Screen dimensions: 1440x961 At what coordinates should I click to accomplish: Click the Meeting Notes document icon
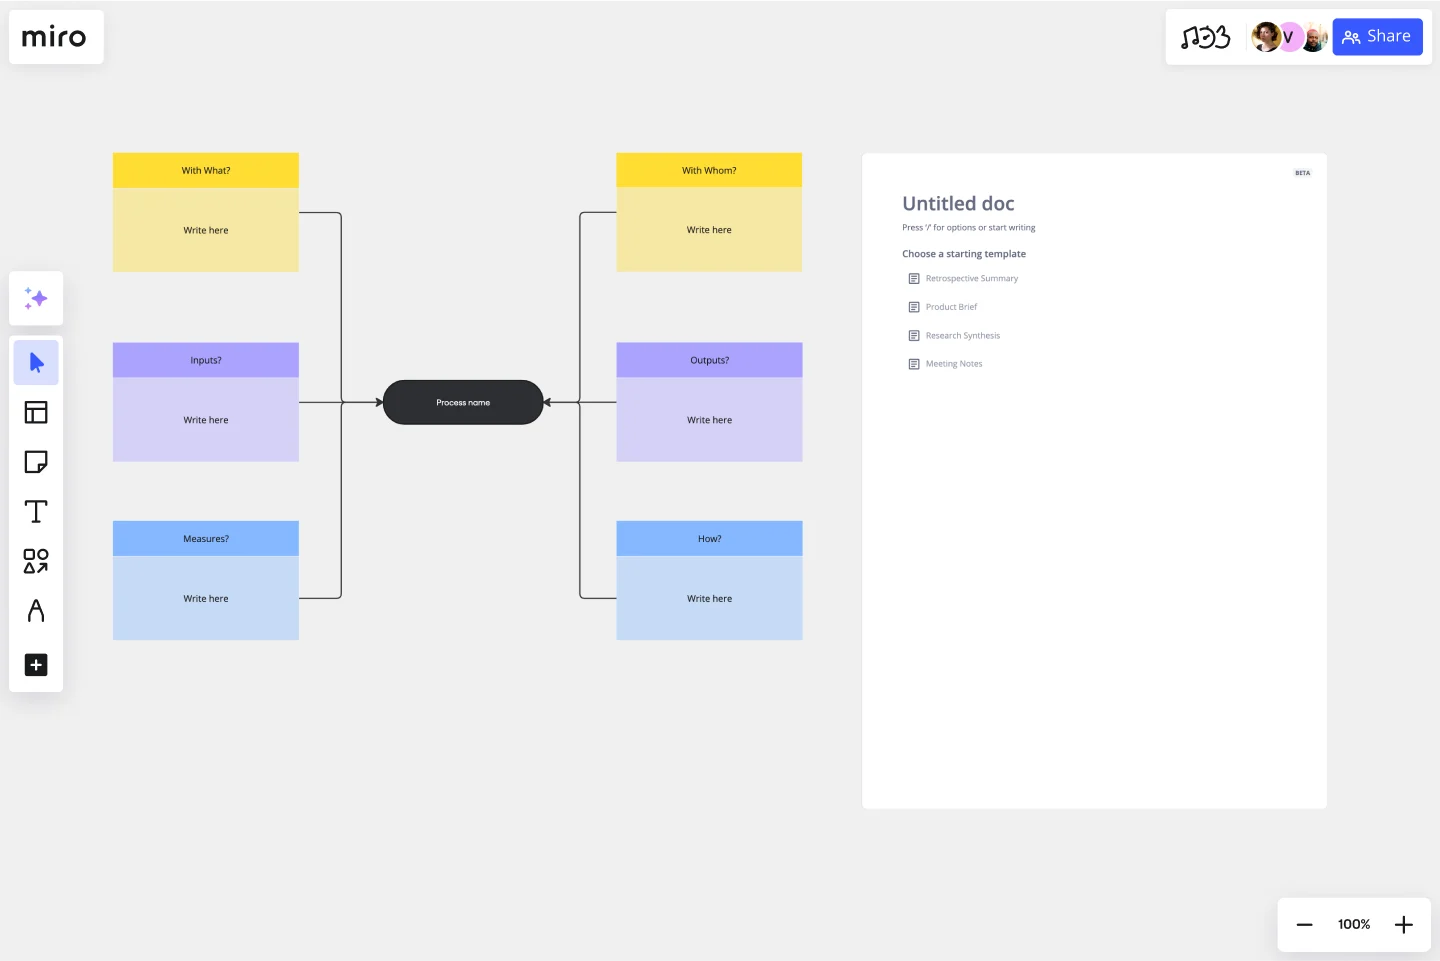[x=914, y=364]
